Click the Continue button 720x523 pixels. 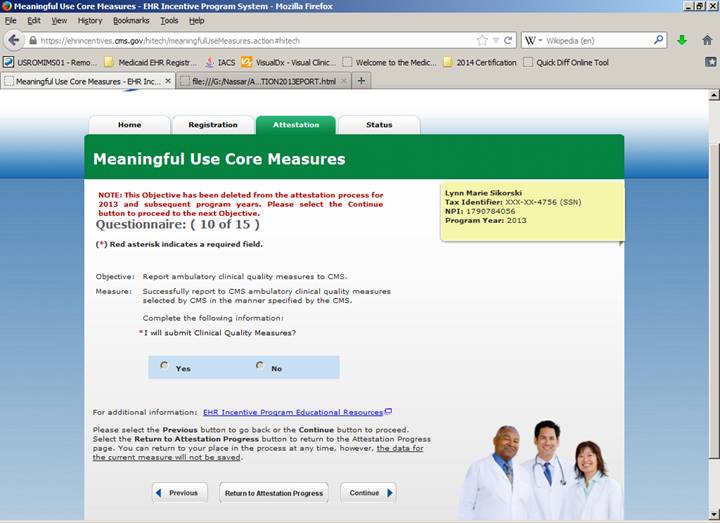[368, 493]
